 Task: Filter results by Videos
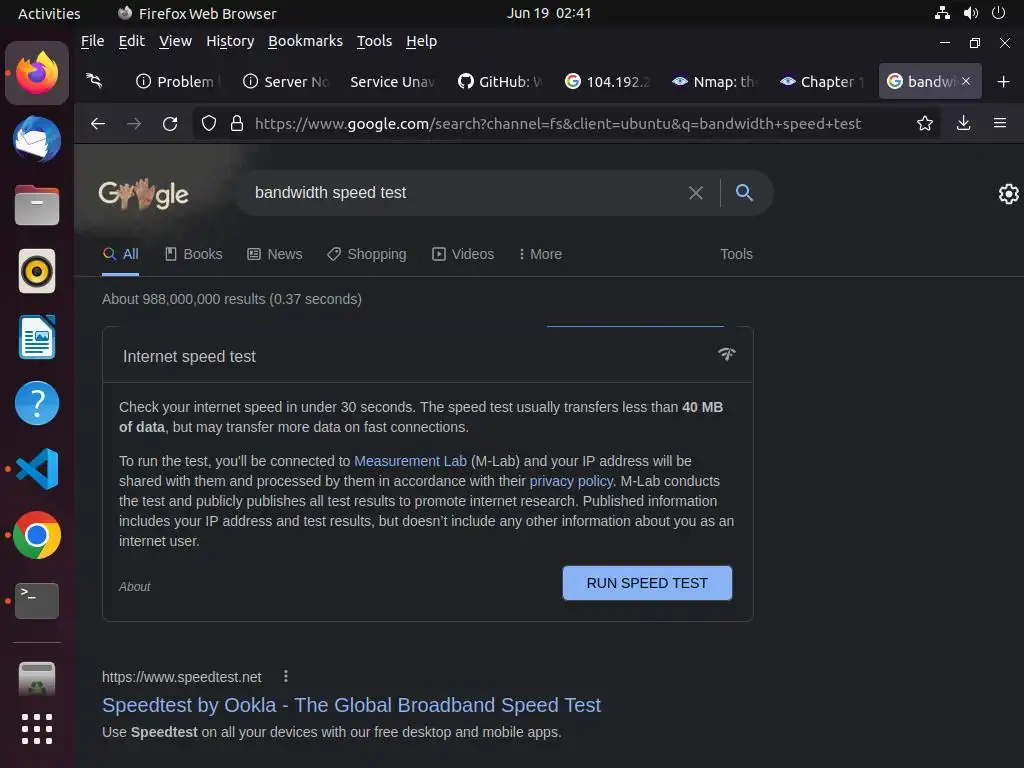[x=462, y=254]
